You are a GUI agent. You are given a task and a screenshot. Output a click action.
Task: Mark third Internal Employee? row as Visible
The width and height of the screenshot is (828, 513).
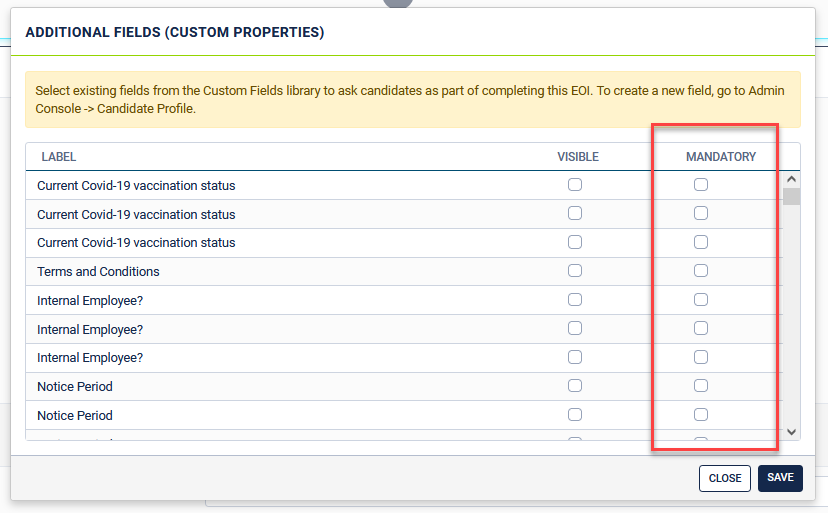tap(575, 357)
